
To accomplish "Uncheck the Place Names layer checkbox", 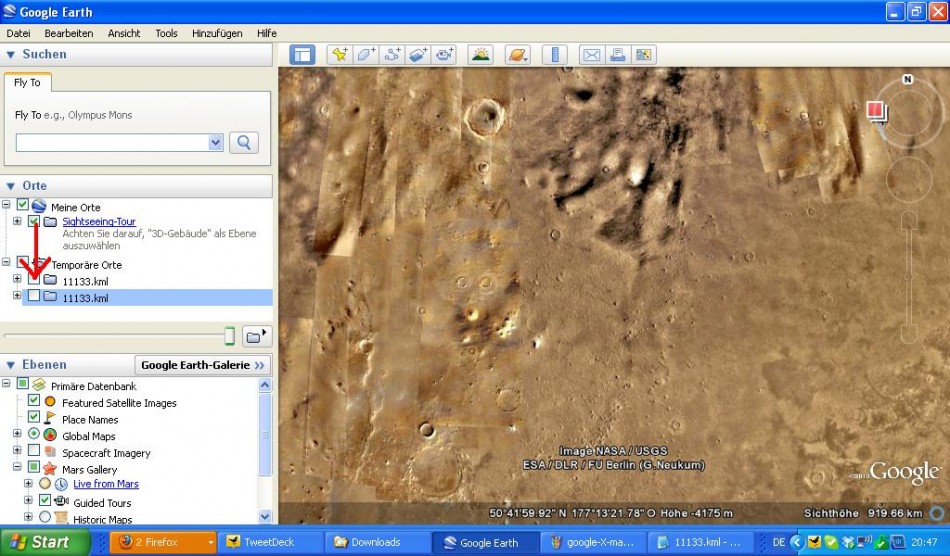I will (x=34, y=419).
